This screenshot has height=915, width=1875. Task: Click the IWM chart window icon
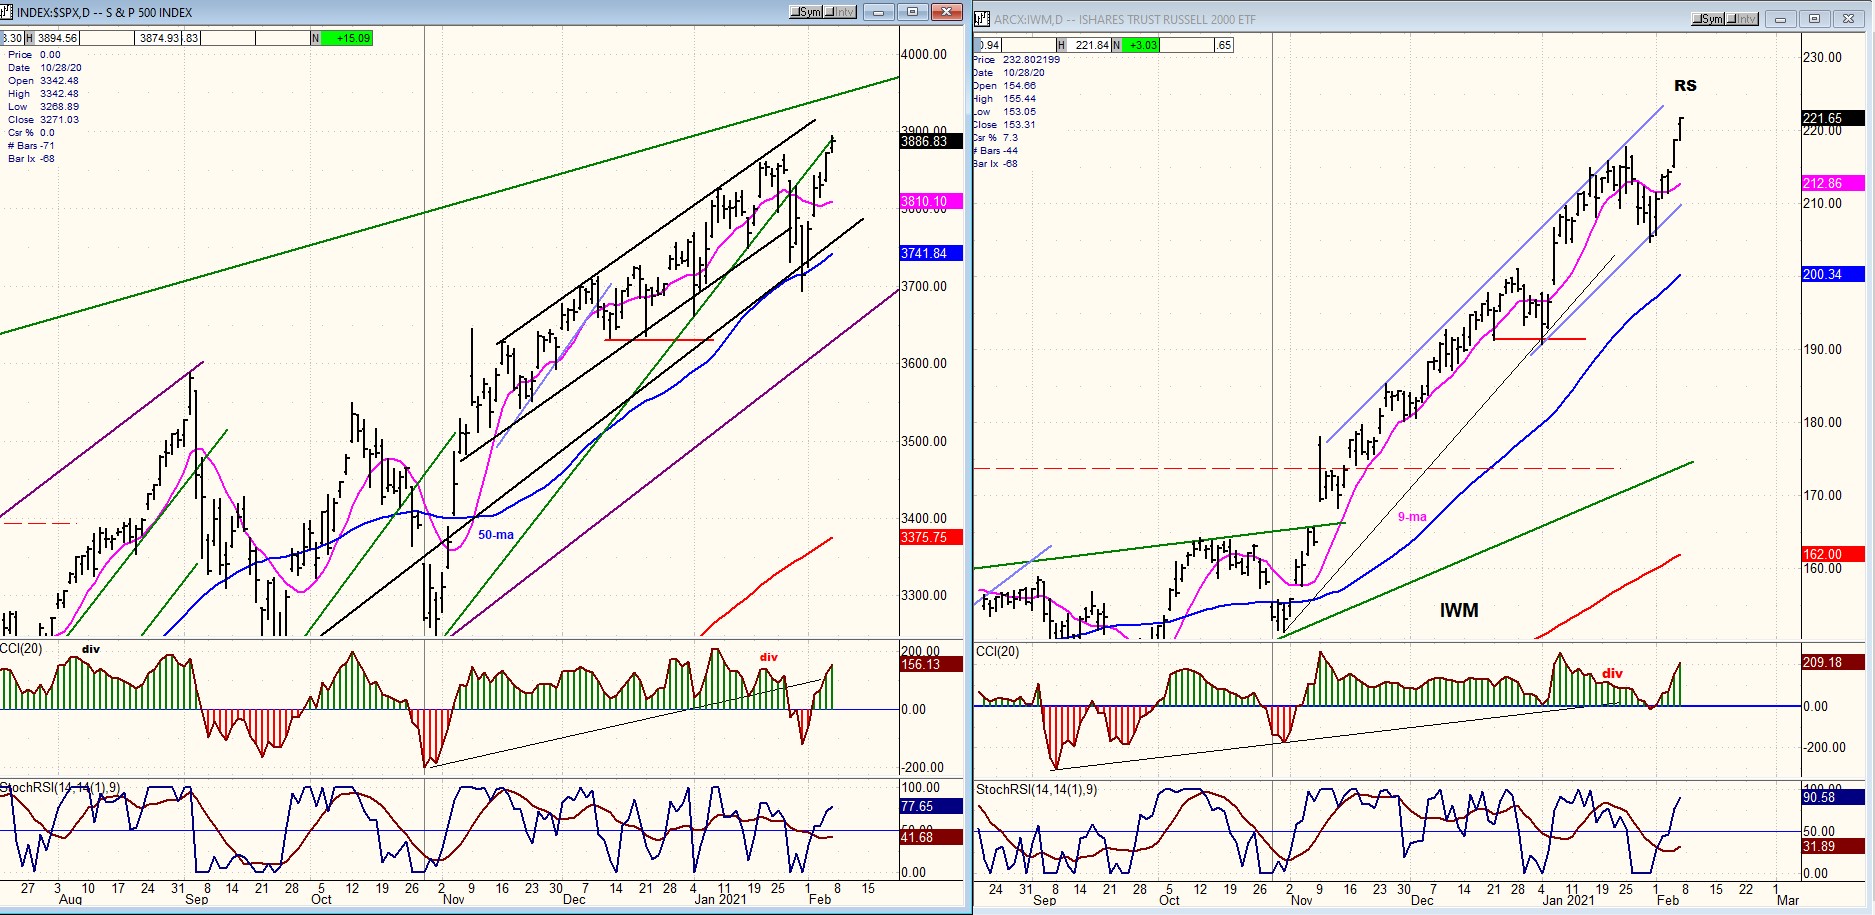point(983,19)
